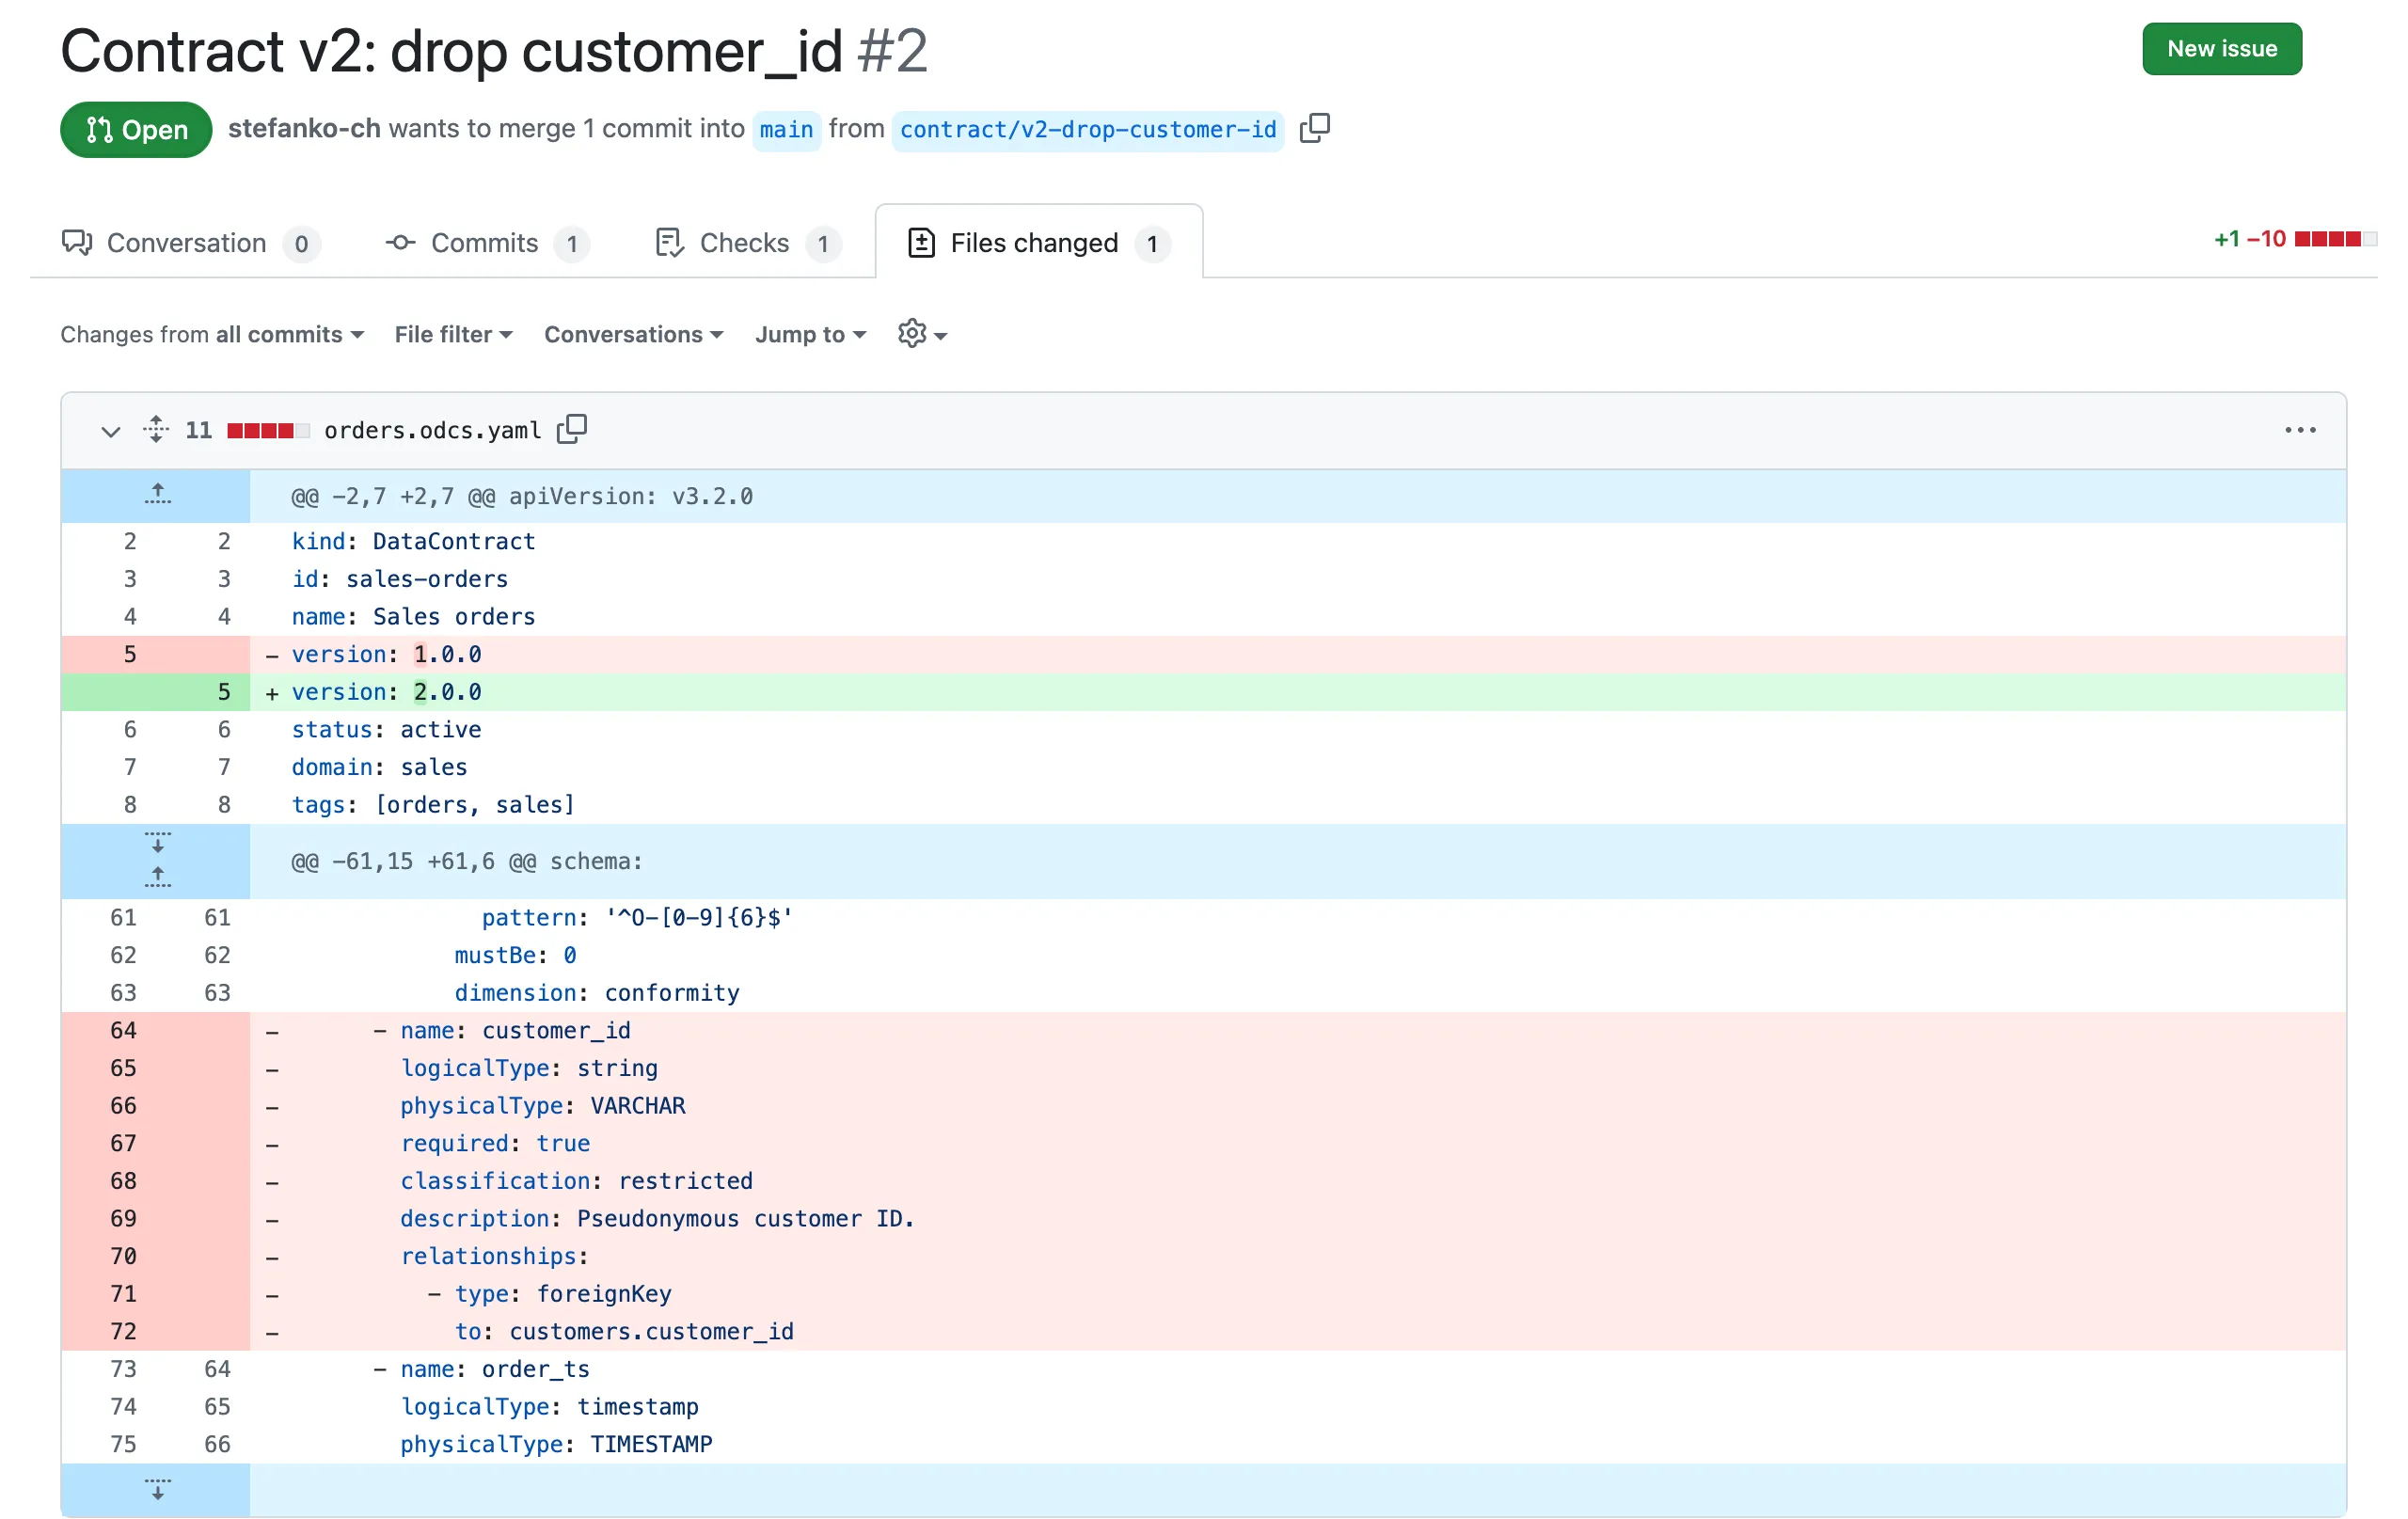The image size is (2408, 1519).
Task: Select the Files changed tab
Action: pos(1038,243)
